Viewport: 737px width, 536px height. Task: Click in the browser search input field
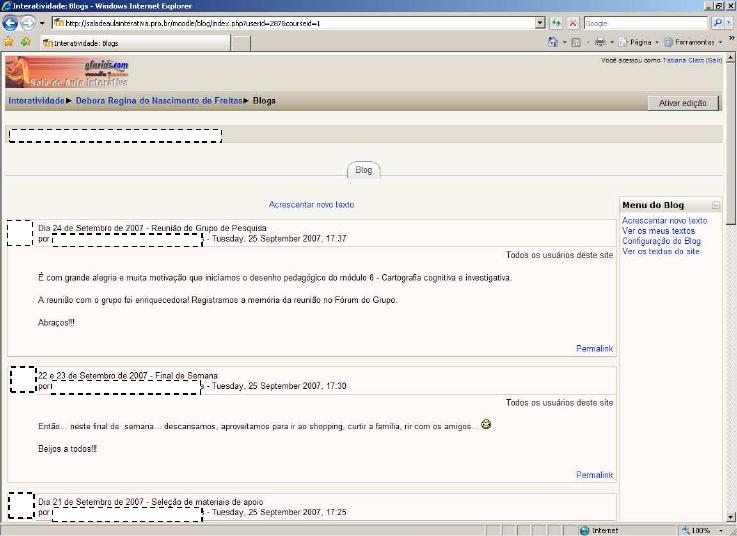click(x=642, y=22)
